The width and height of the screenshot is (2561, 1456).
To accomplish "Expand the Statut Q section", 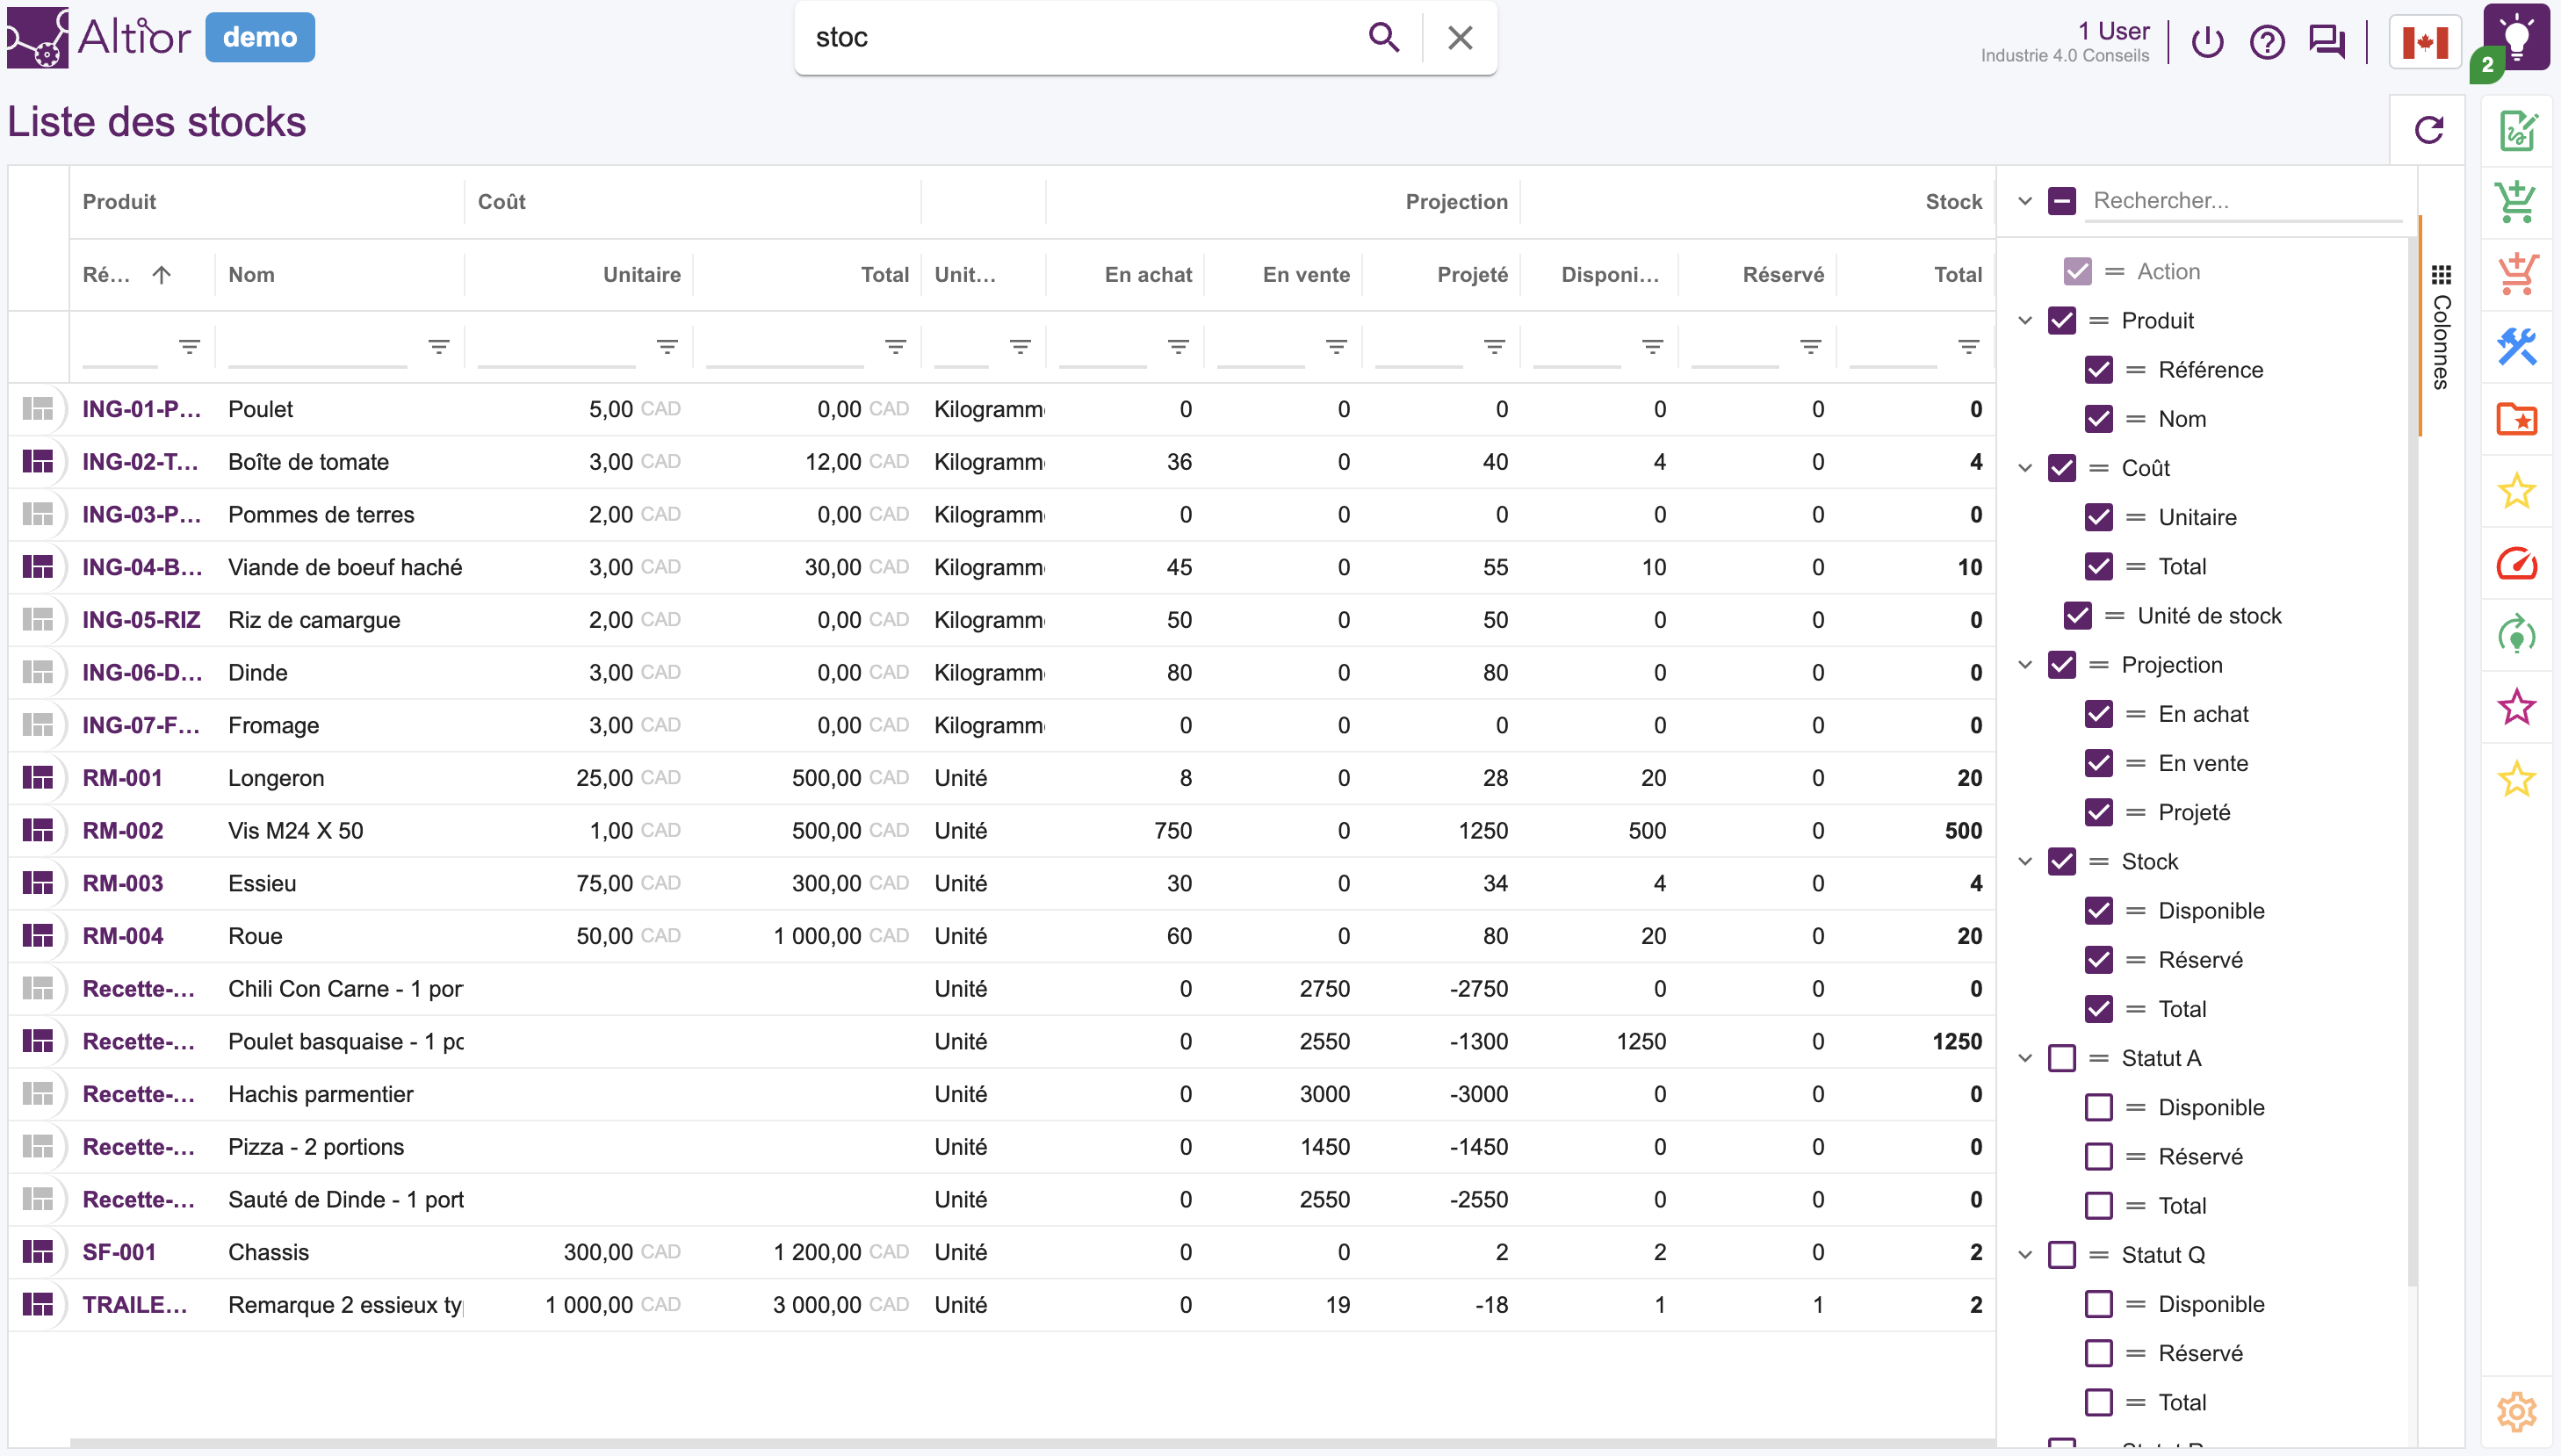I will coord(2025,1254).
